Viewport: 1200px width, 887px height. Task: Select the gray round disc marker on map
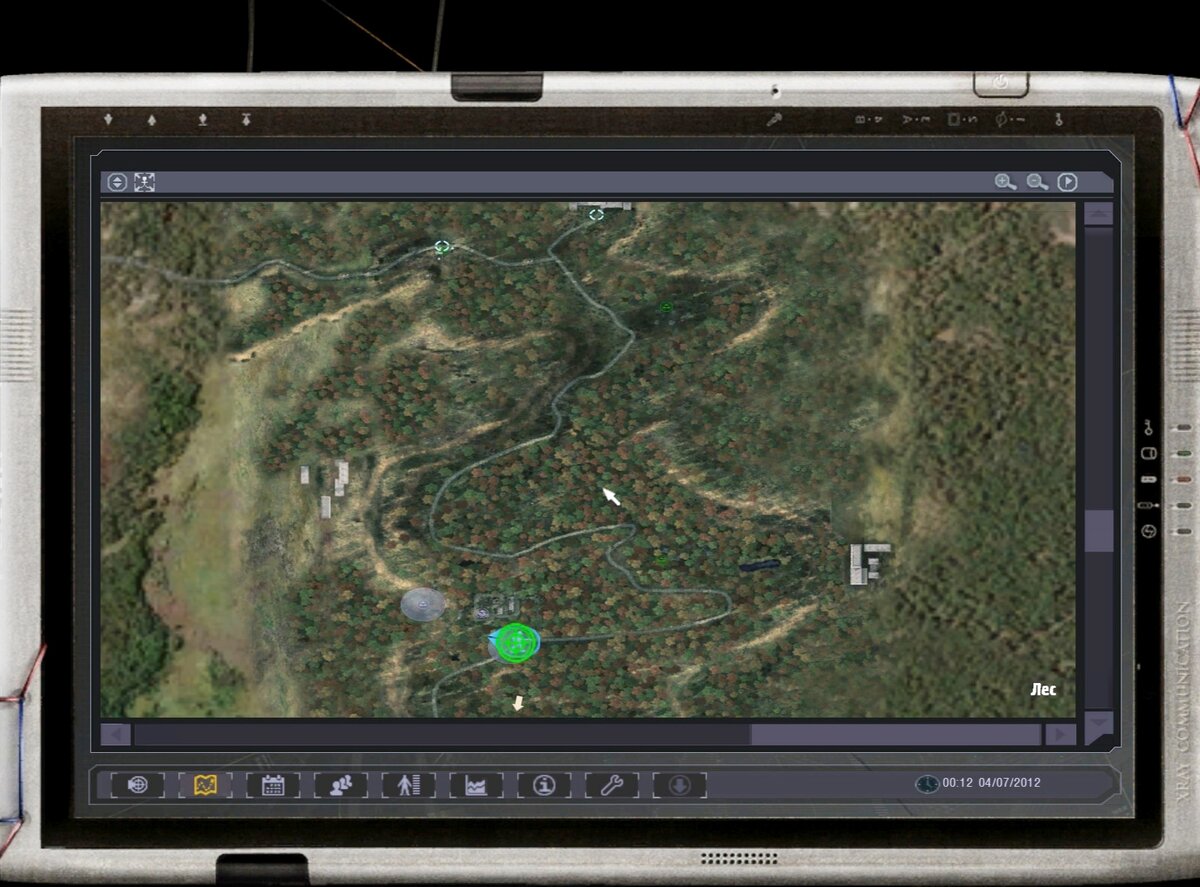click(x=423, y=603)
